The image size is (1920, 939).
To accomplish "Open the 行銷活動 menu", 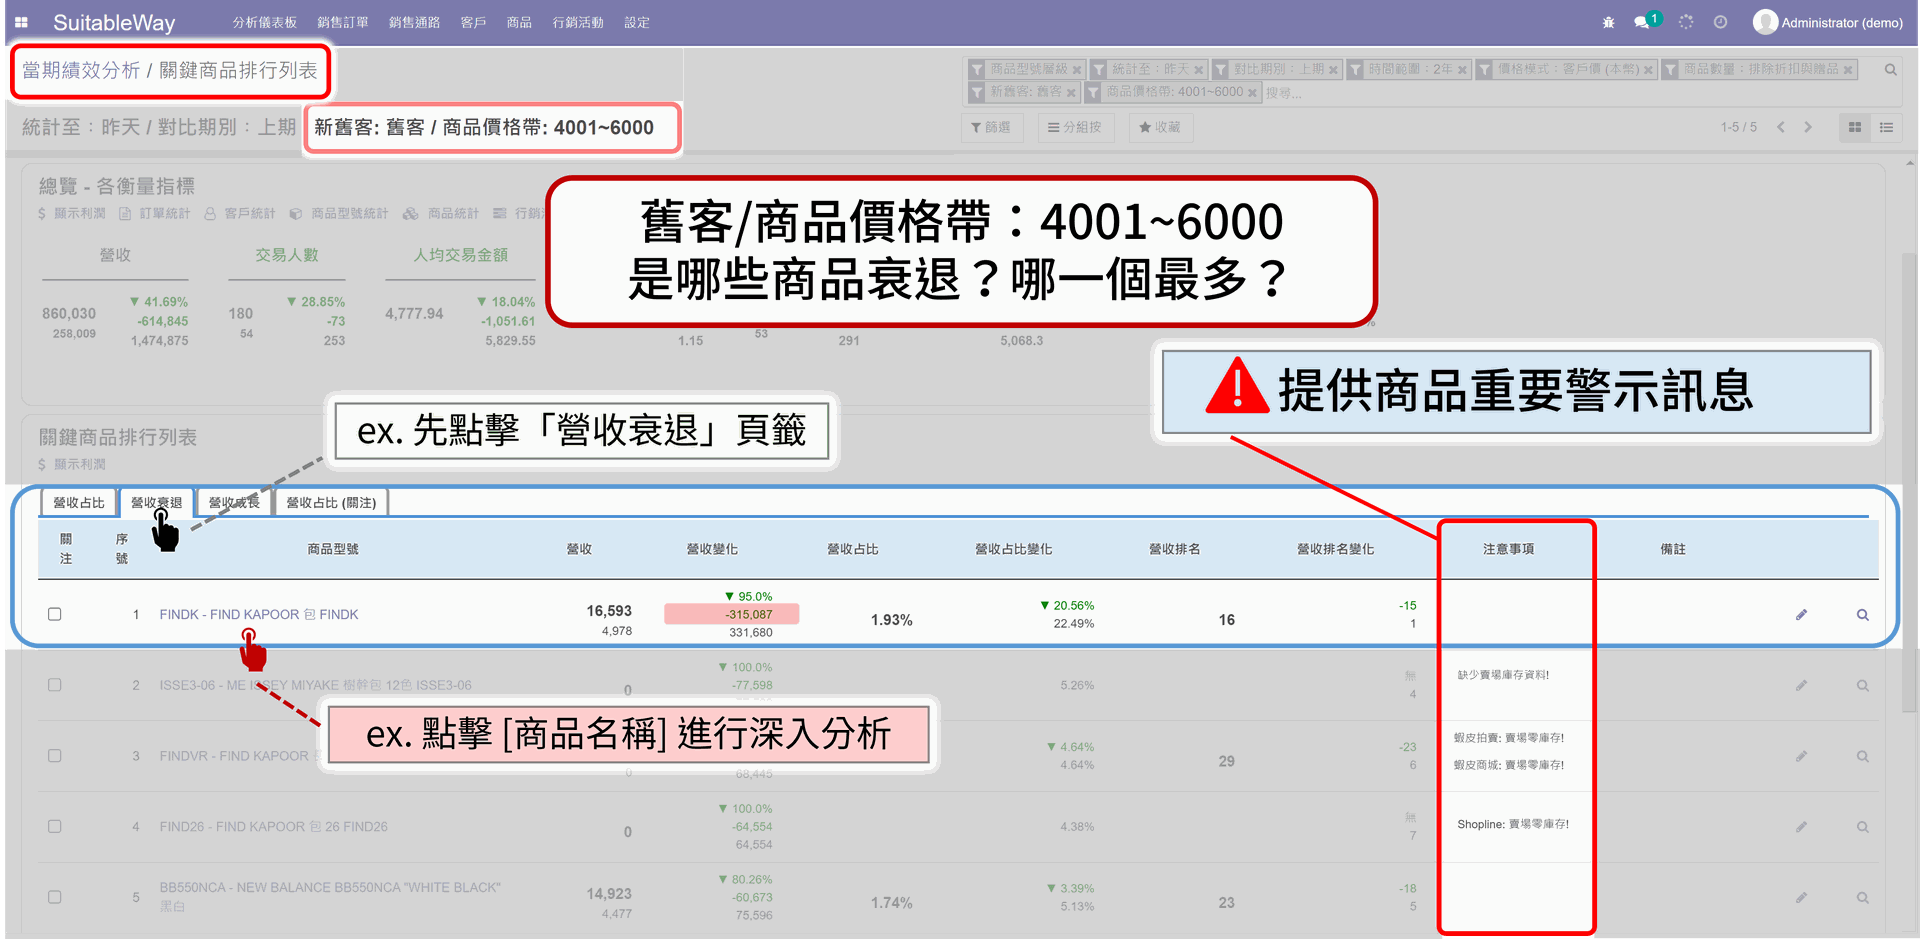I will pyautogui.click(x=578, y=22).
